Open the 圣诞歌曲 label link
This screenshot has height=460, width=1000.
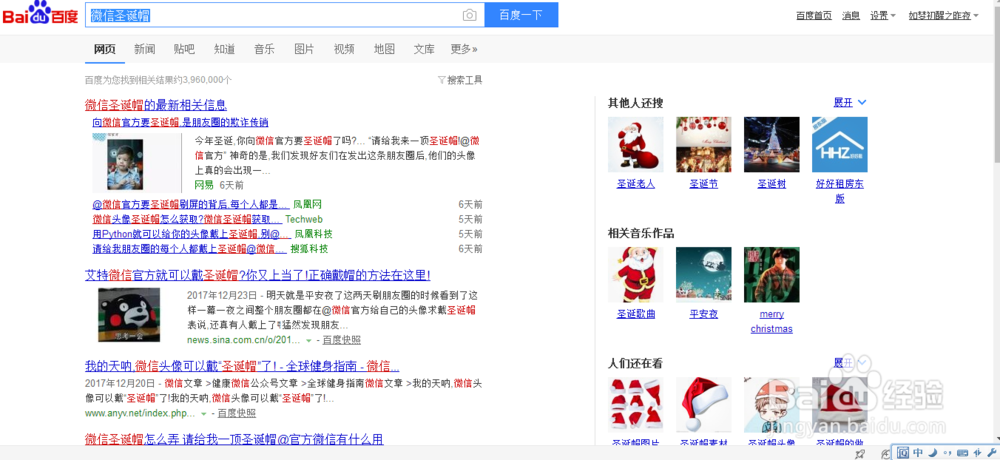click(x=636, y=315)
